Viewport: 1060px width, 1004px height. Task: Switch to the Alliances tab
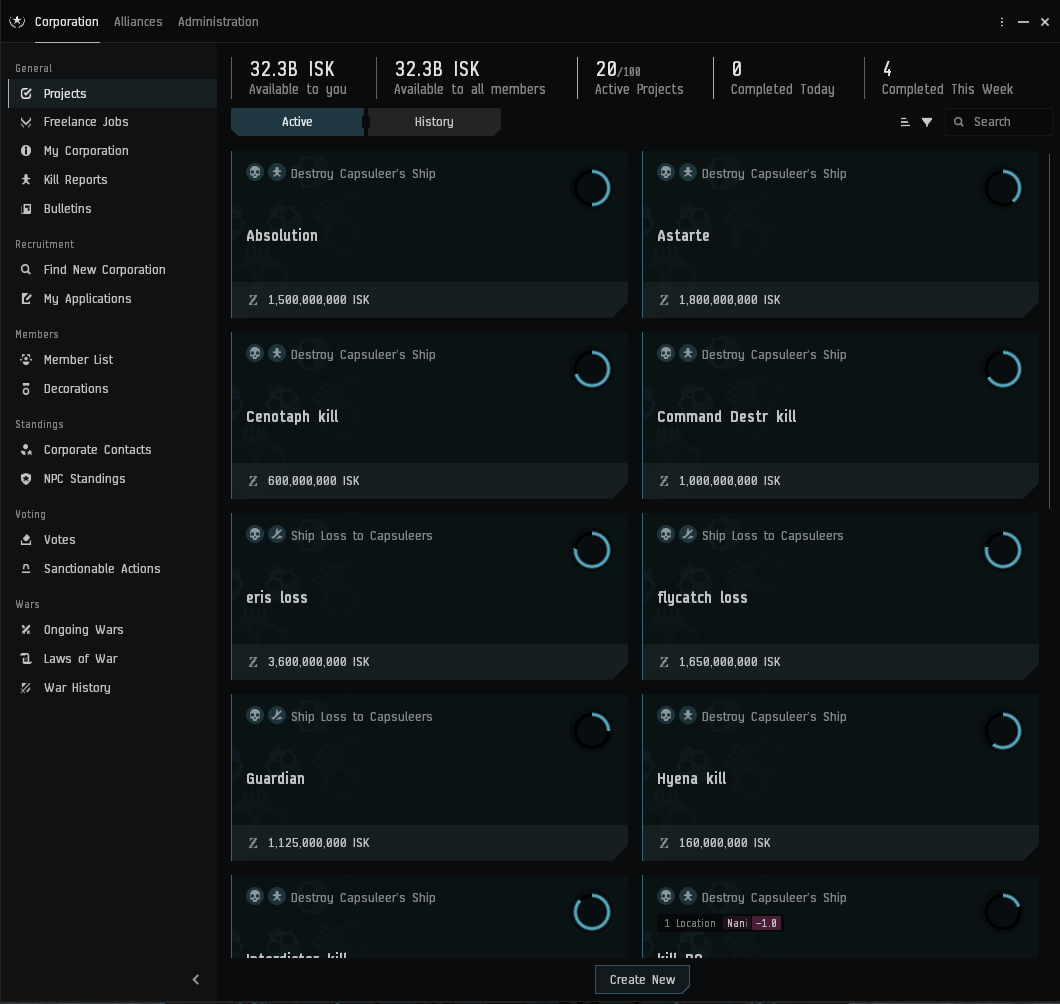click(x=138, y=22)
